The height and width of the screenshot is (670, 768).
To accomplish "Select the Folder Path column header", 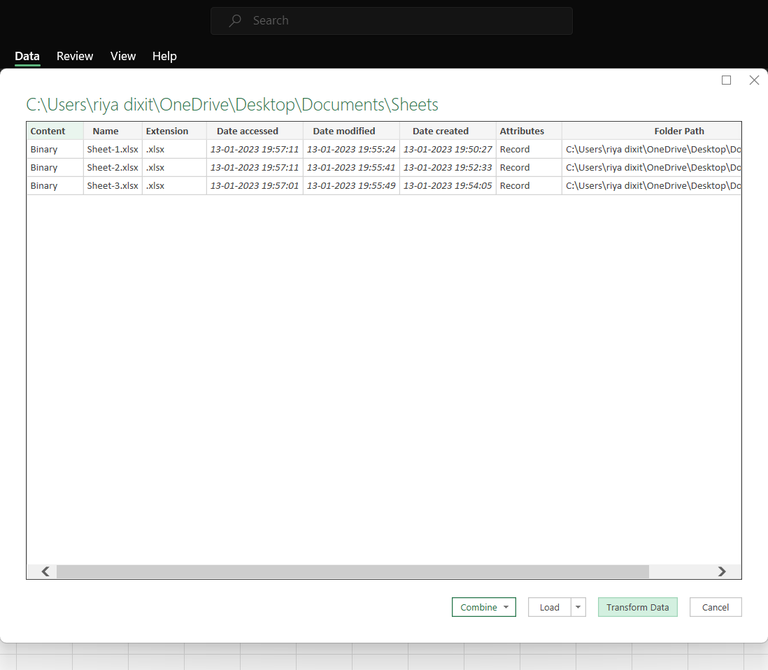I will tap(651, 131).
